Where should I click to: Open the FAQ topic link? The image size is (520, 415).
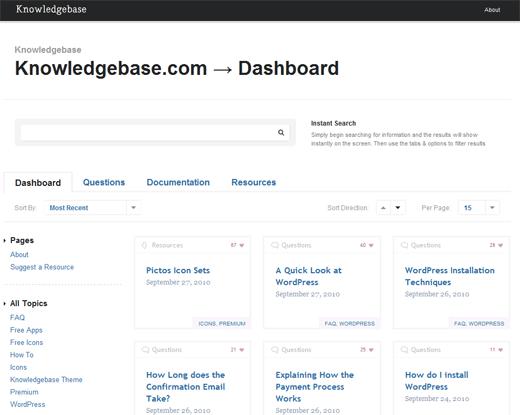point(17,317)
